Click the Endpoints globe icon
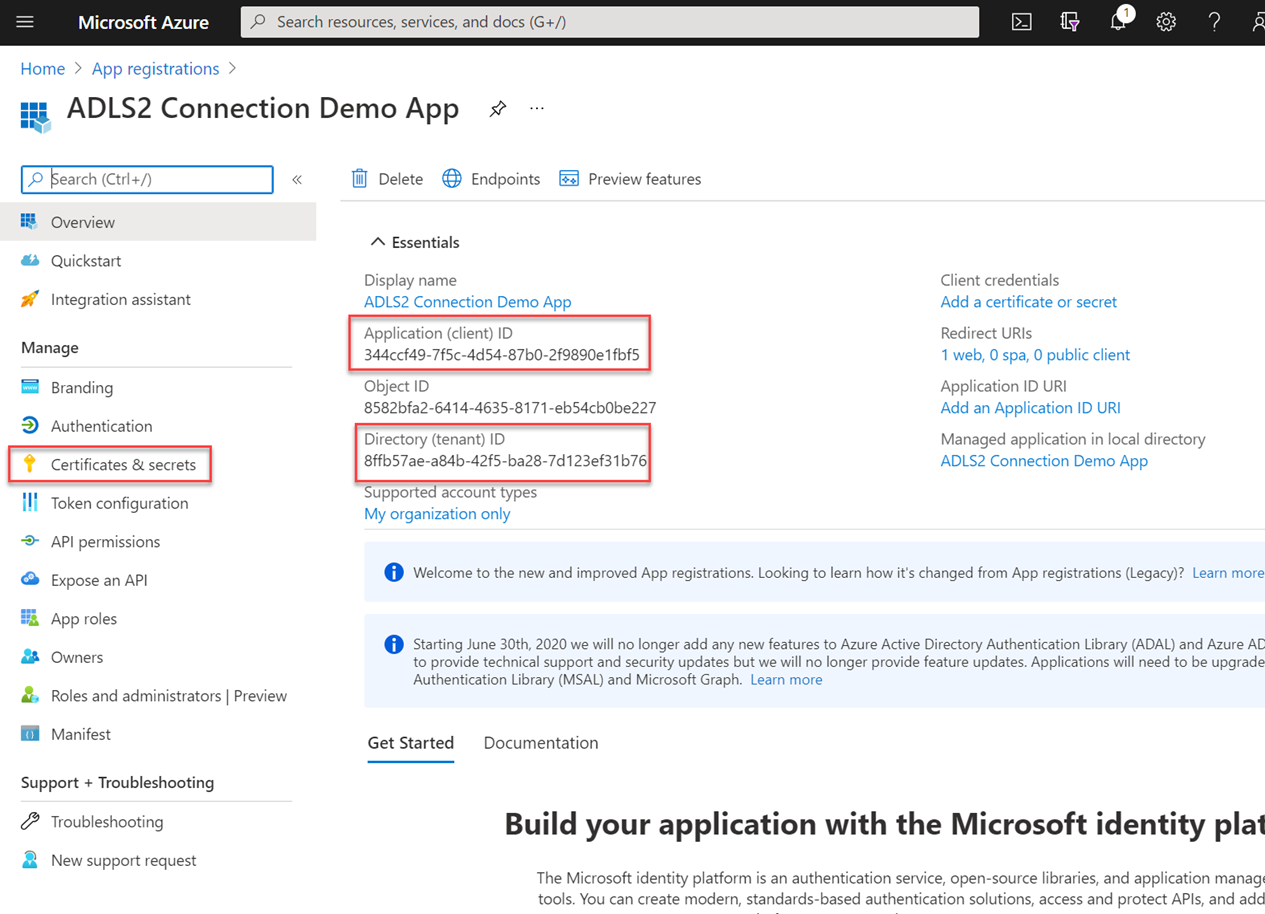Image resolution: width=1265 pixels, height=914 pixels. [452, 178]
